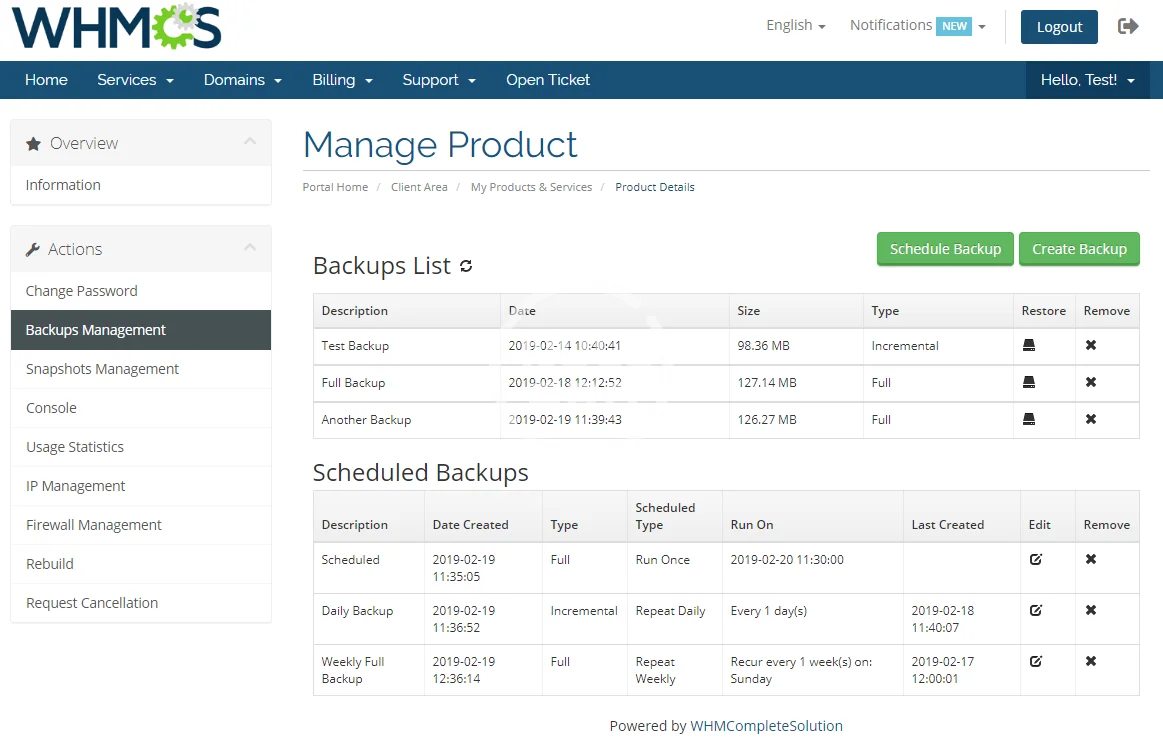Edit the Daily Backup schedule
The image size is (1163, 741).
[1036, 610]
